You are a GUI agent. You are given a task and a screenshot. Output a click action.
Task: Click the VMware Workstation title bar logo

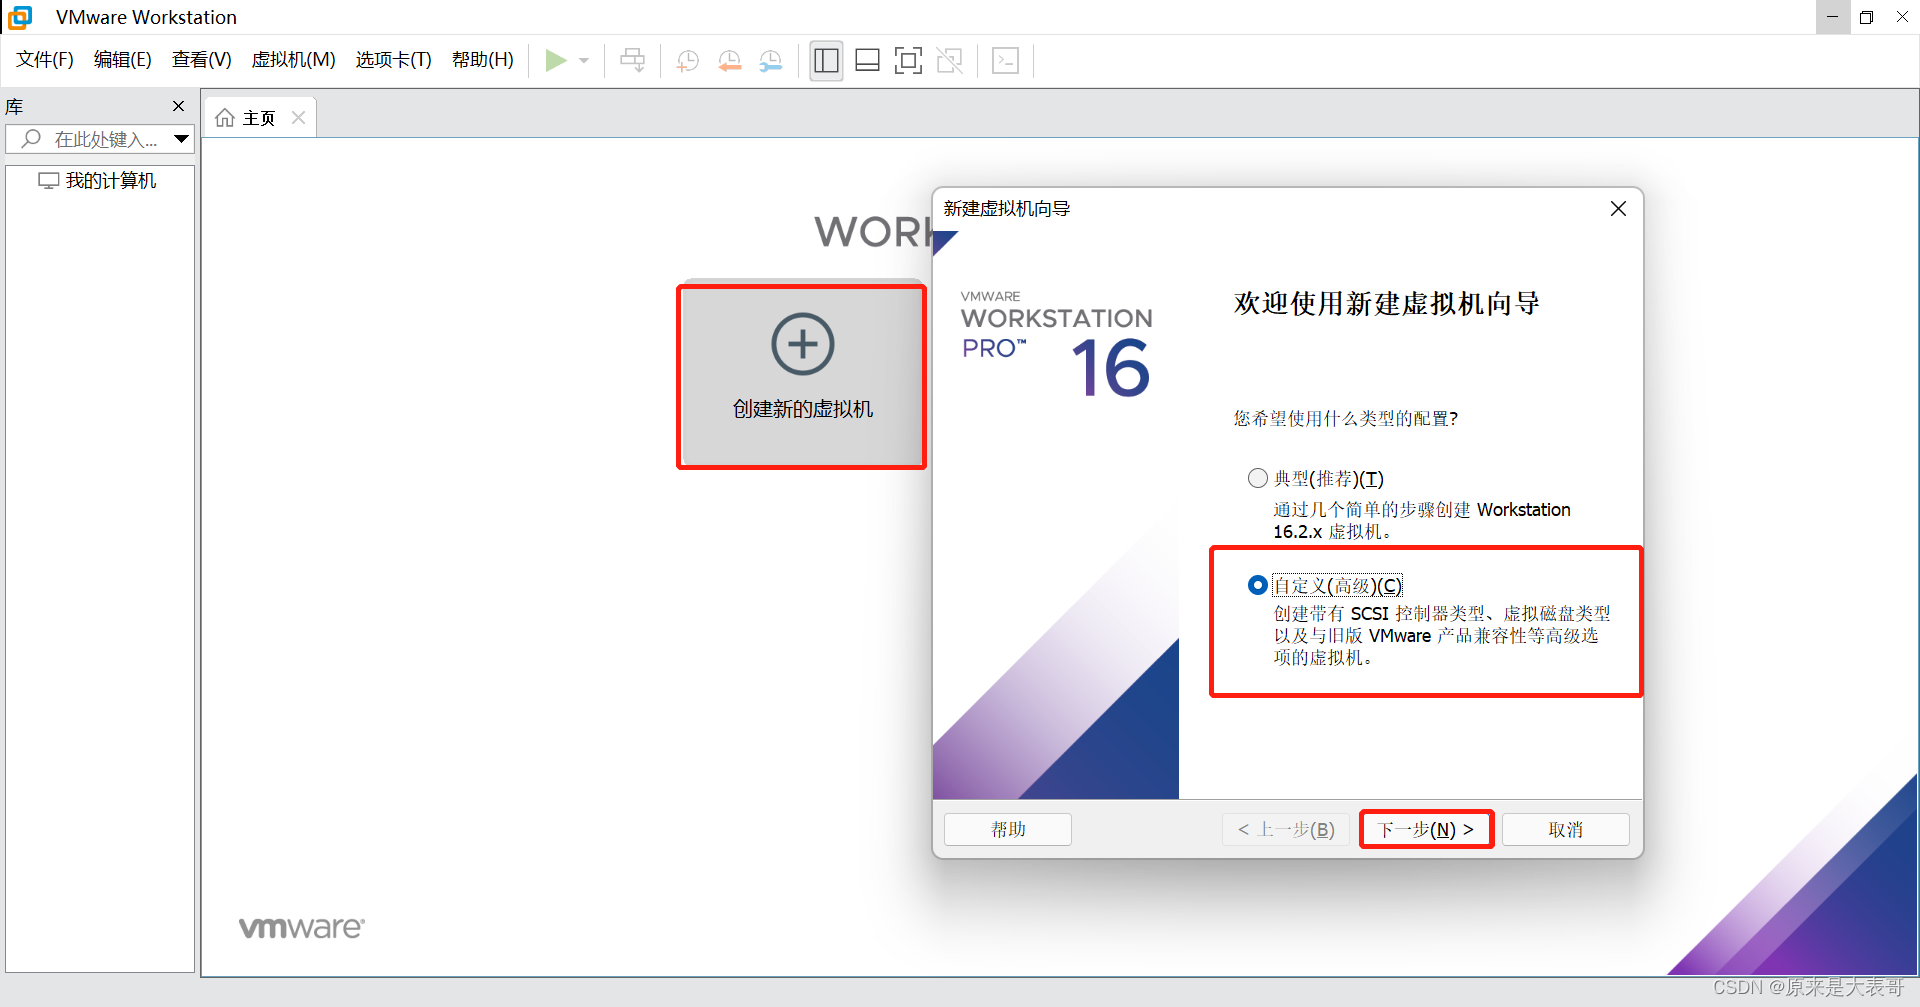tap(20, 17)
